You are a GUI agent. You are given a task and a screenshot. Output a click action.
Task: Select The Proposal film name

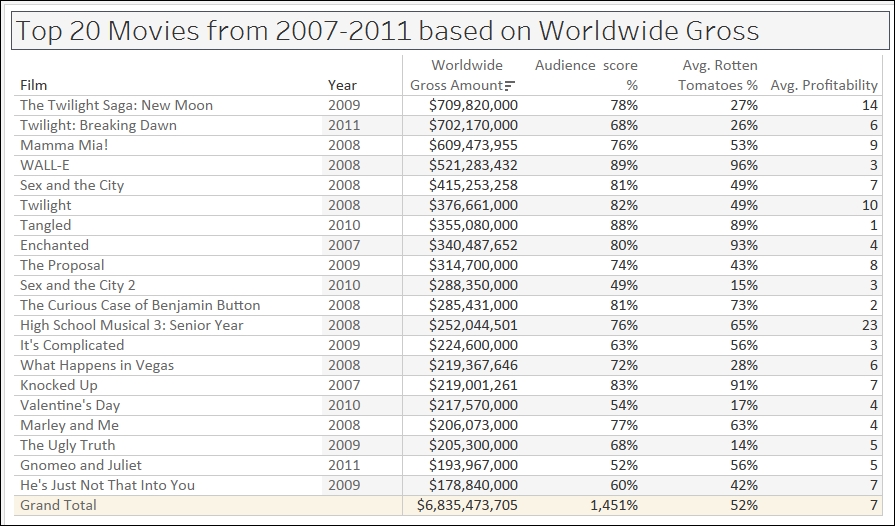click(x=62, y=265)
